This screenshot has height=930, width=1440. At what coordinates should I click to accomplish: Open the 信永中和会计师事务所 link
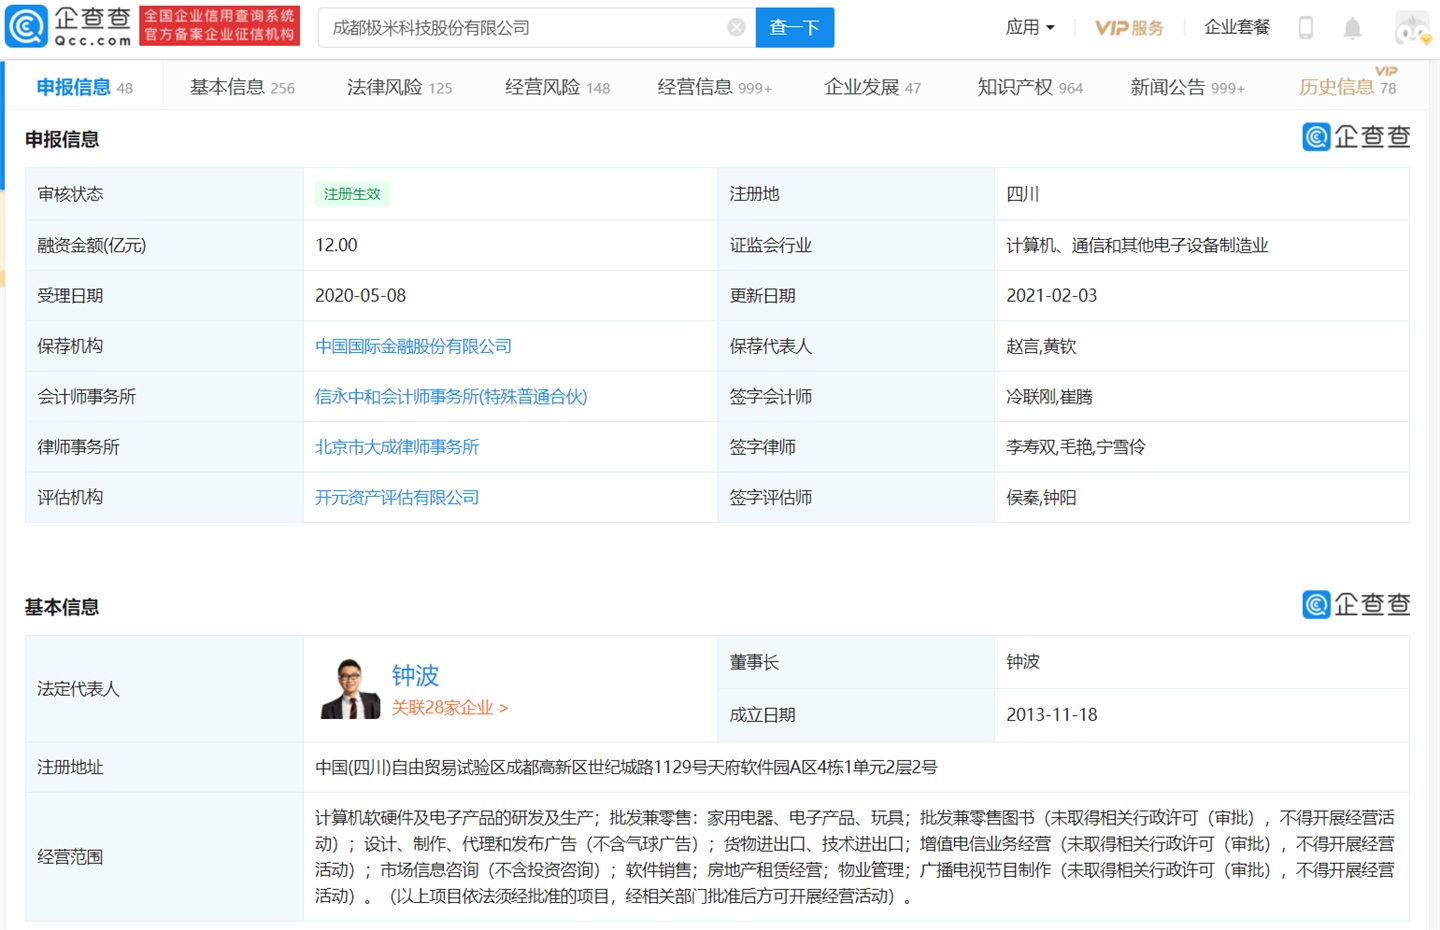(x=451, y=397)
